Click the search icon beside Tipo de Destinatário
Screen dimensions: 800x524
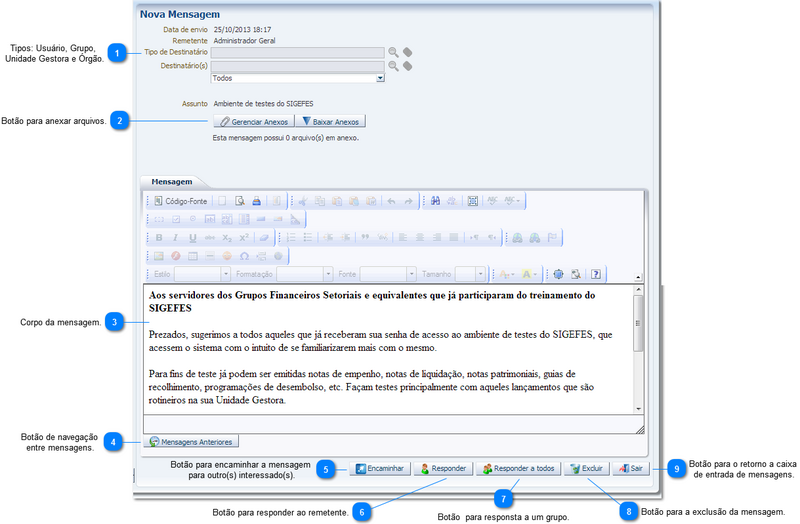pos(393,53)
